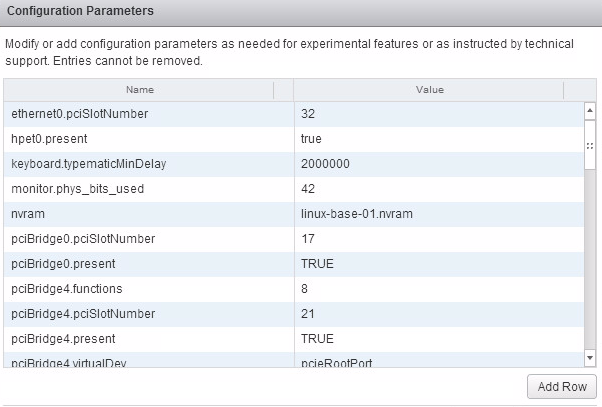Select the ethernet0.pciSlotNumber name cell
This screenshot has width=602, height=407.
pyautogui.click(x=80, y=114)
